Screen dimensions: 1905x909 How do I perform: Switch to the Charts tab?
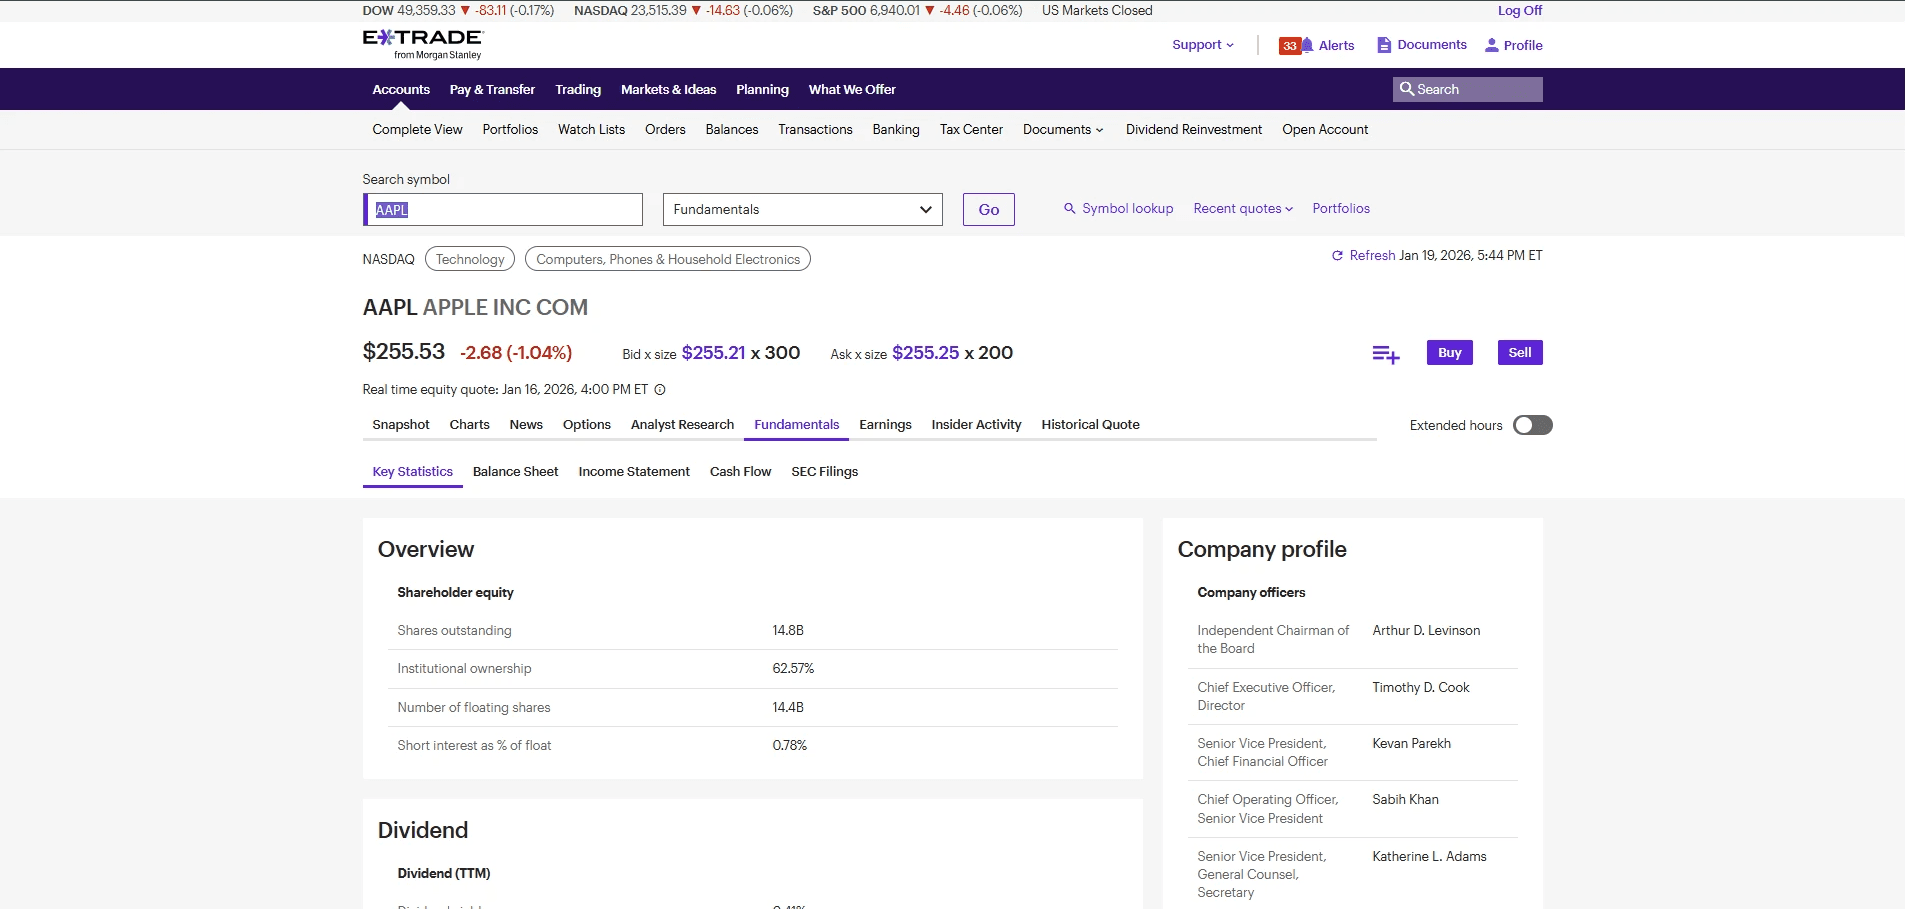click(469, 425)
